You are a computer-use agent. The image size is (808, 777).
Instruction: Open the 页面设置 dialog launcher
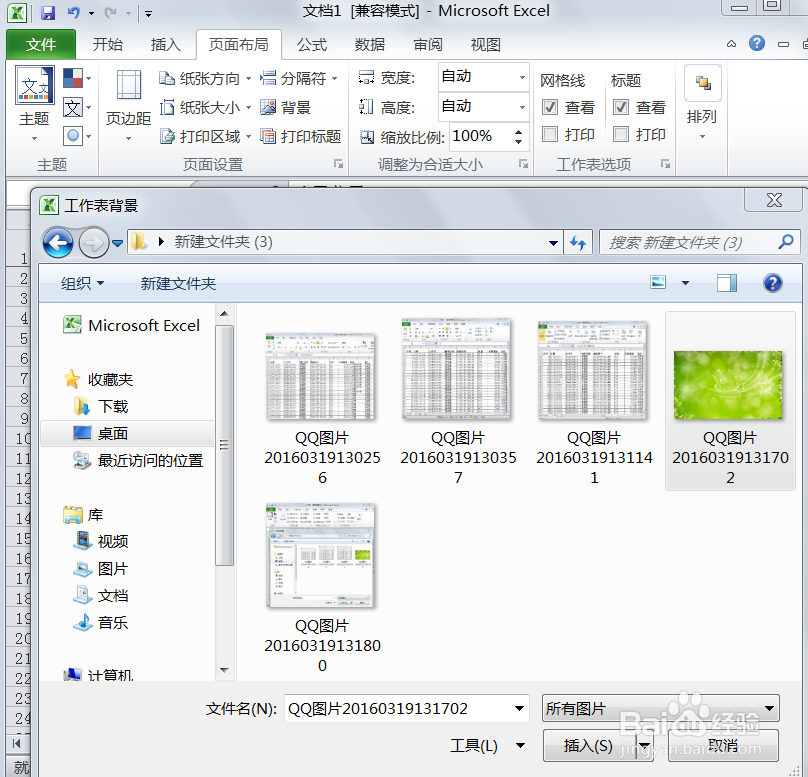(x=338, y=164)
